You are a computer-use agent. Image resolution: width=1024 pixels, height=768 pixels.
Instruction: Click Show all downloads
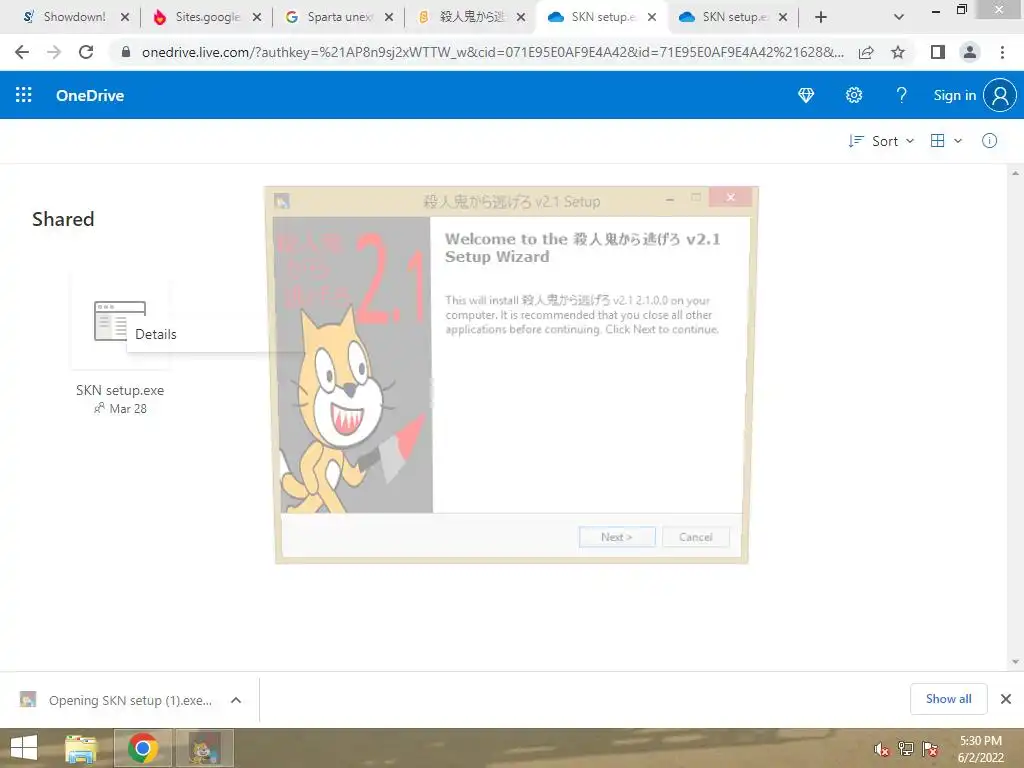(x=948, y=699)
